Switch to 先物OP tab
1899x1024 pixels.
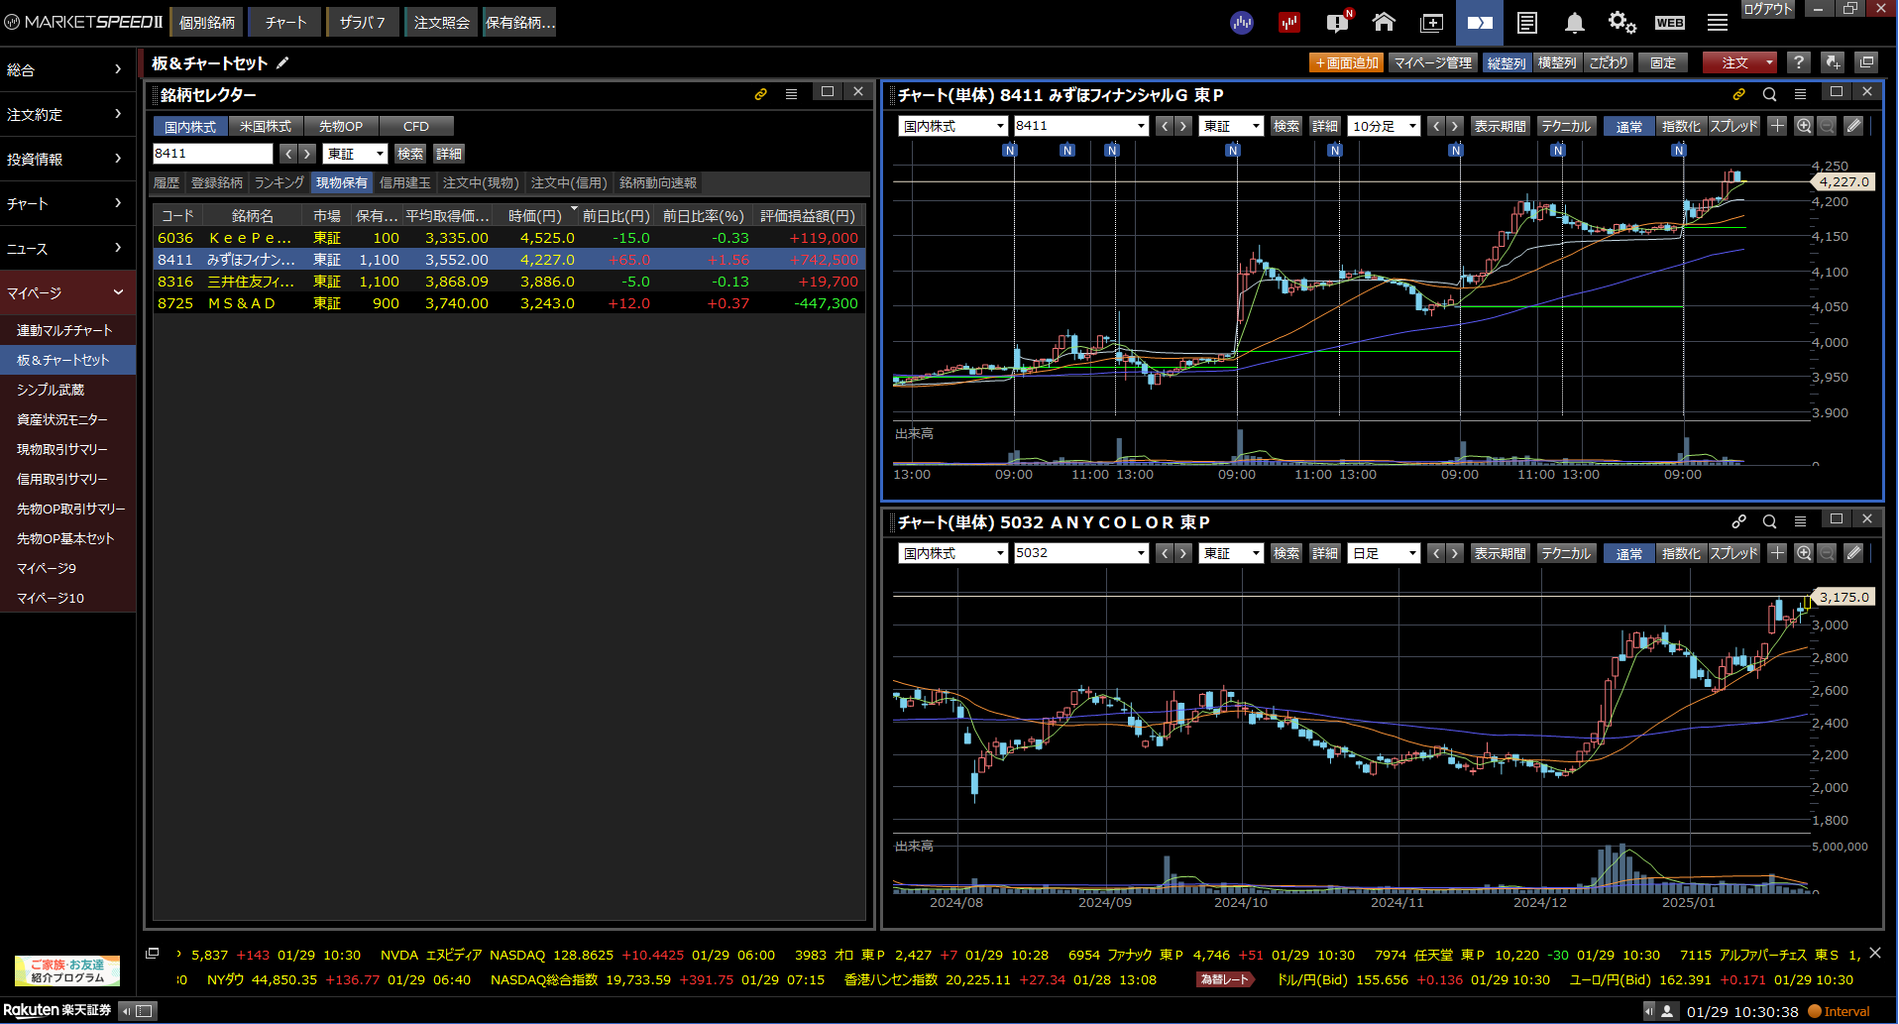pyautogui.click(x=341, y=126)
